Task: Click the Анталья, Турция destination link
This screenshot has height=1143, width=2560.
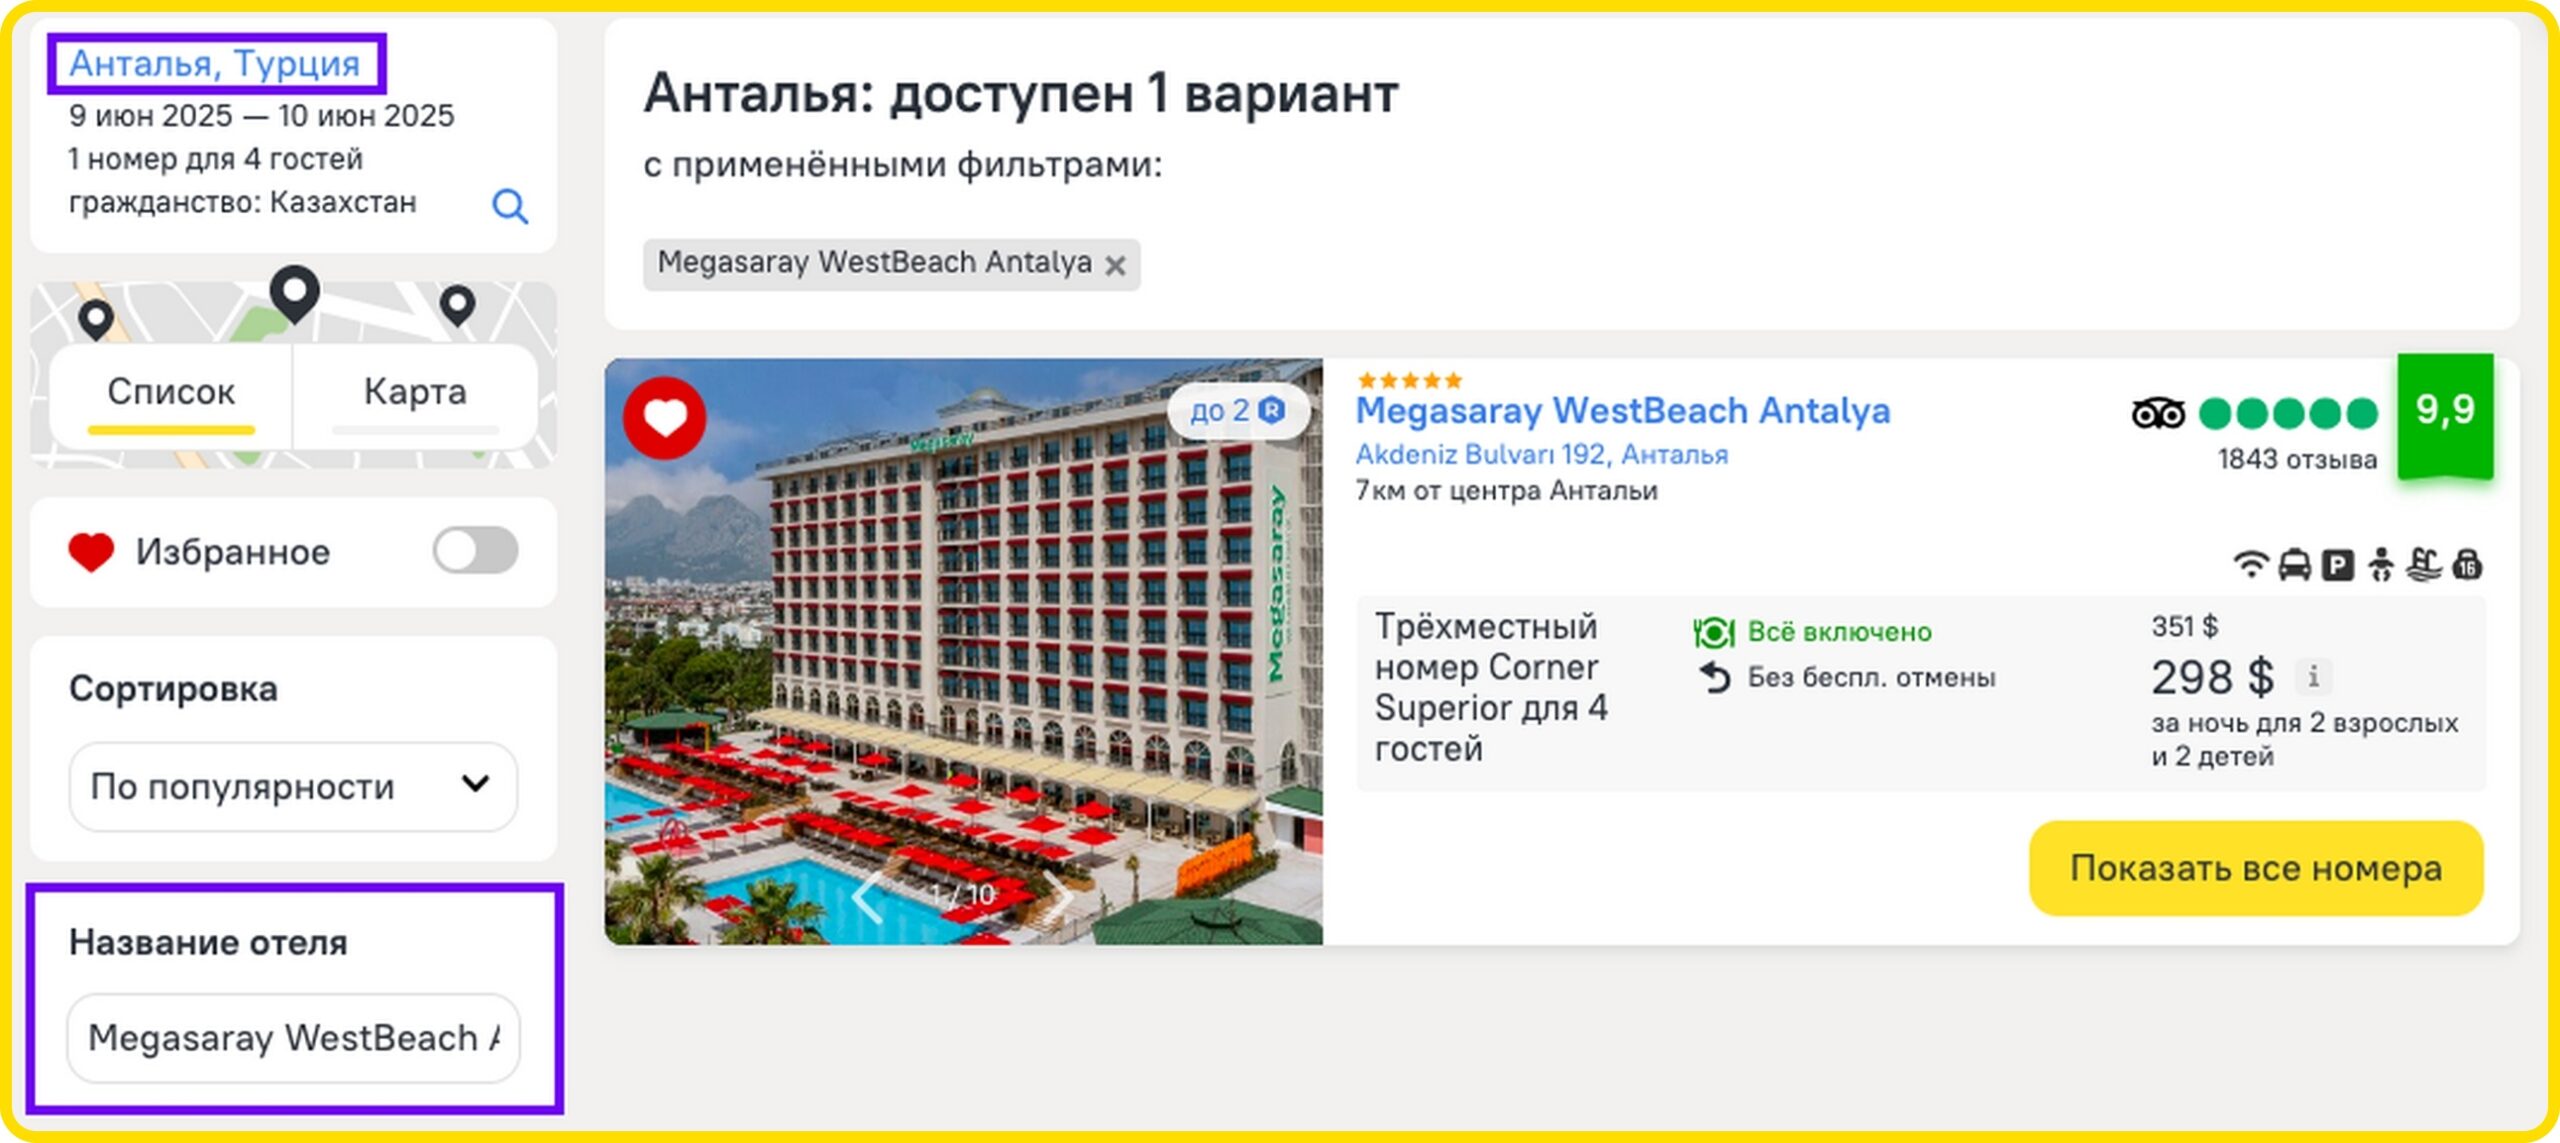Action: pyautogui.click(x=215, y=63)
